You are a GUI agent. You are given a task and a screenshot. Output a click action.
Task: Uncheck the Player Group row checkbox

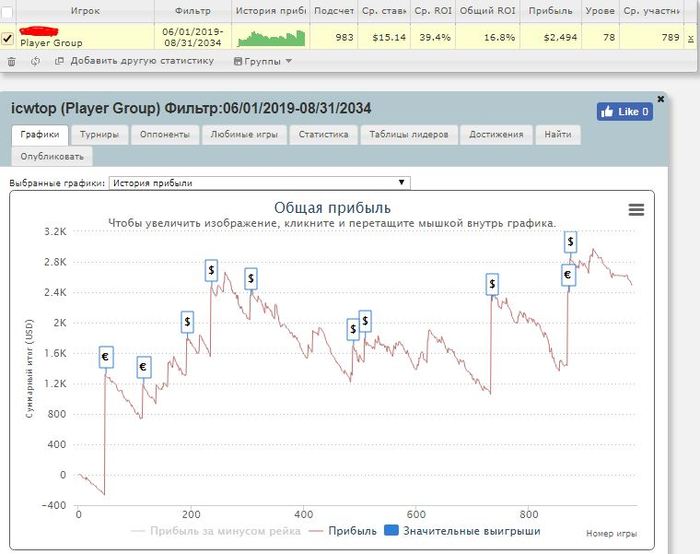coord(7,37)
